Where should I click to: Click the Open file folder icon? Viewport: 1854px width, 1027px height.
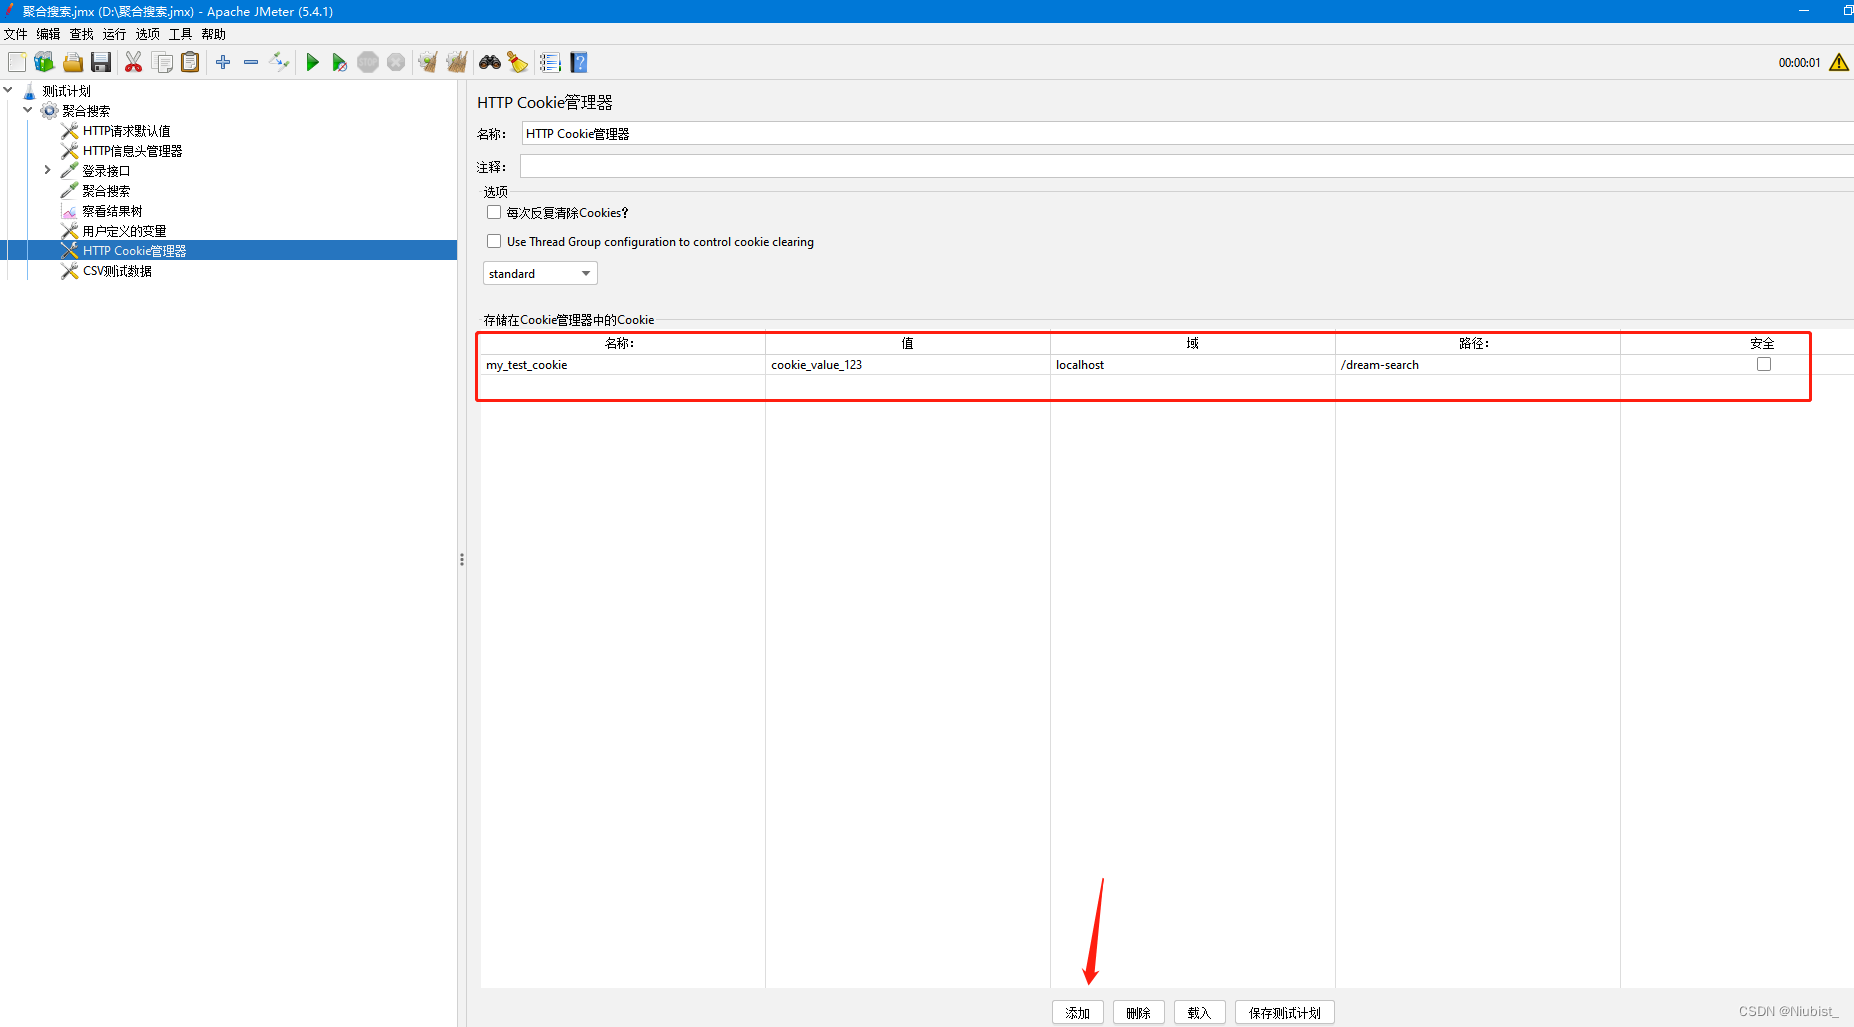(73, 62)
